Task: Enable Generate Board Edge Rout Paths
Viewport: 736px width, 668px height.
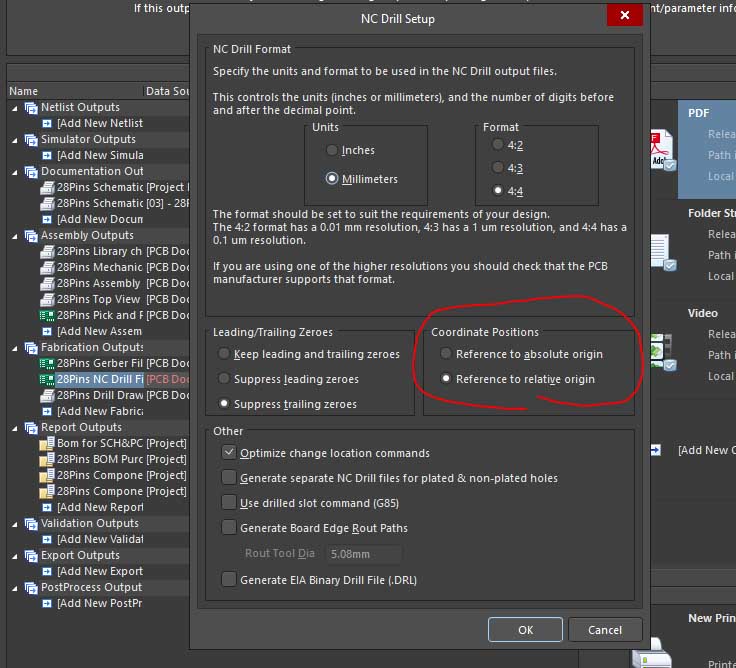Action: coord(230,528)
